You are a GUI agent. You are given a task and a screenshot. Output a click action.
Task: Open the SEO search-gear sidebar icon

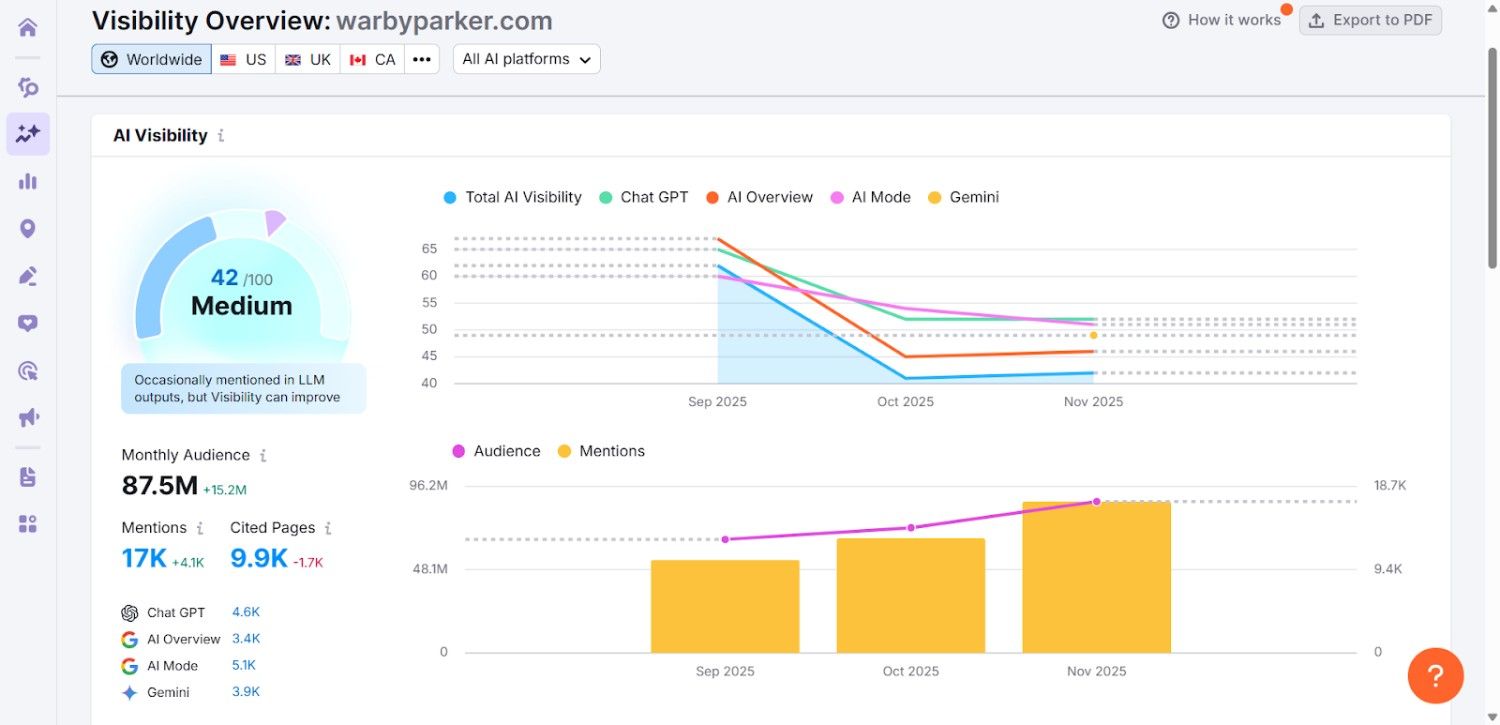[x=28, y=87]
